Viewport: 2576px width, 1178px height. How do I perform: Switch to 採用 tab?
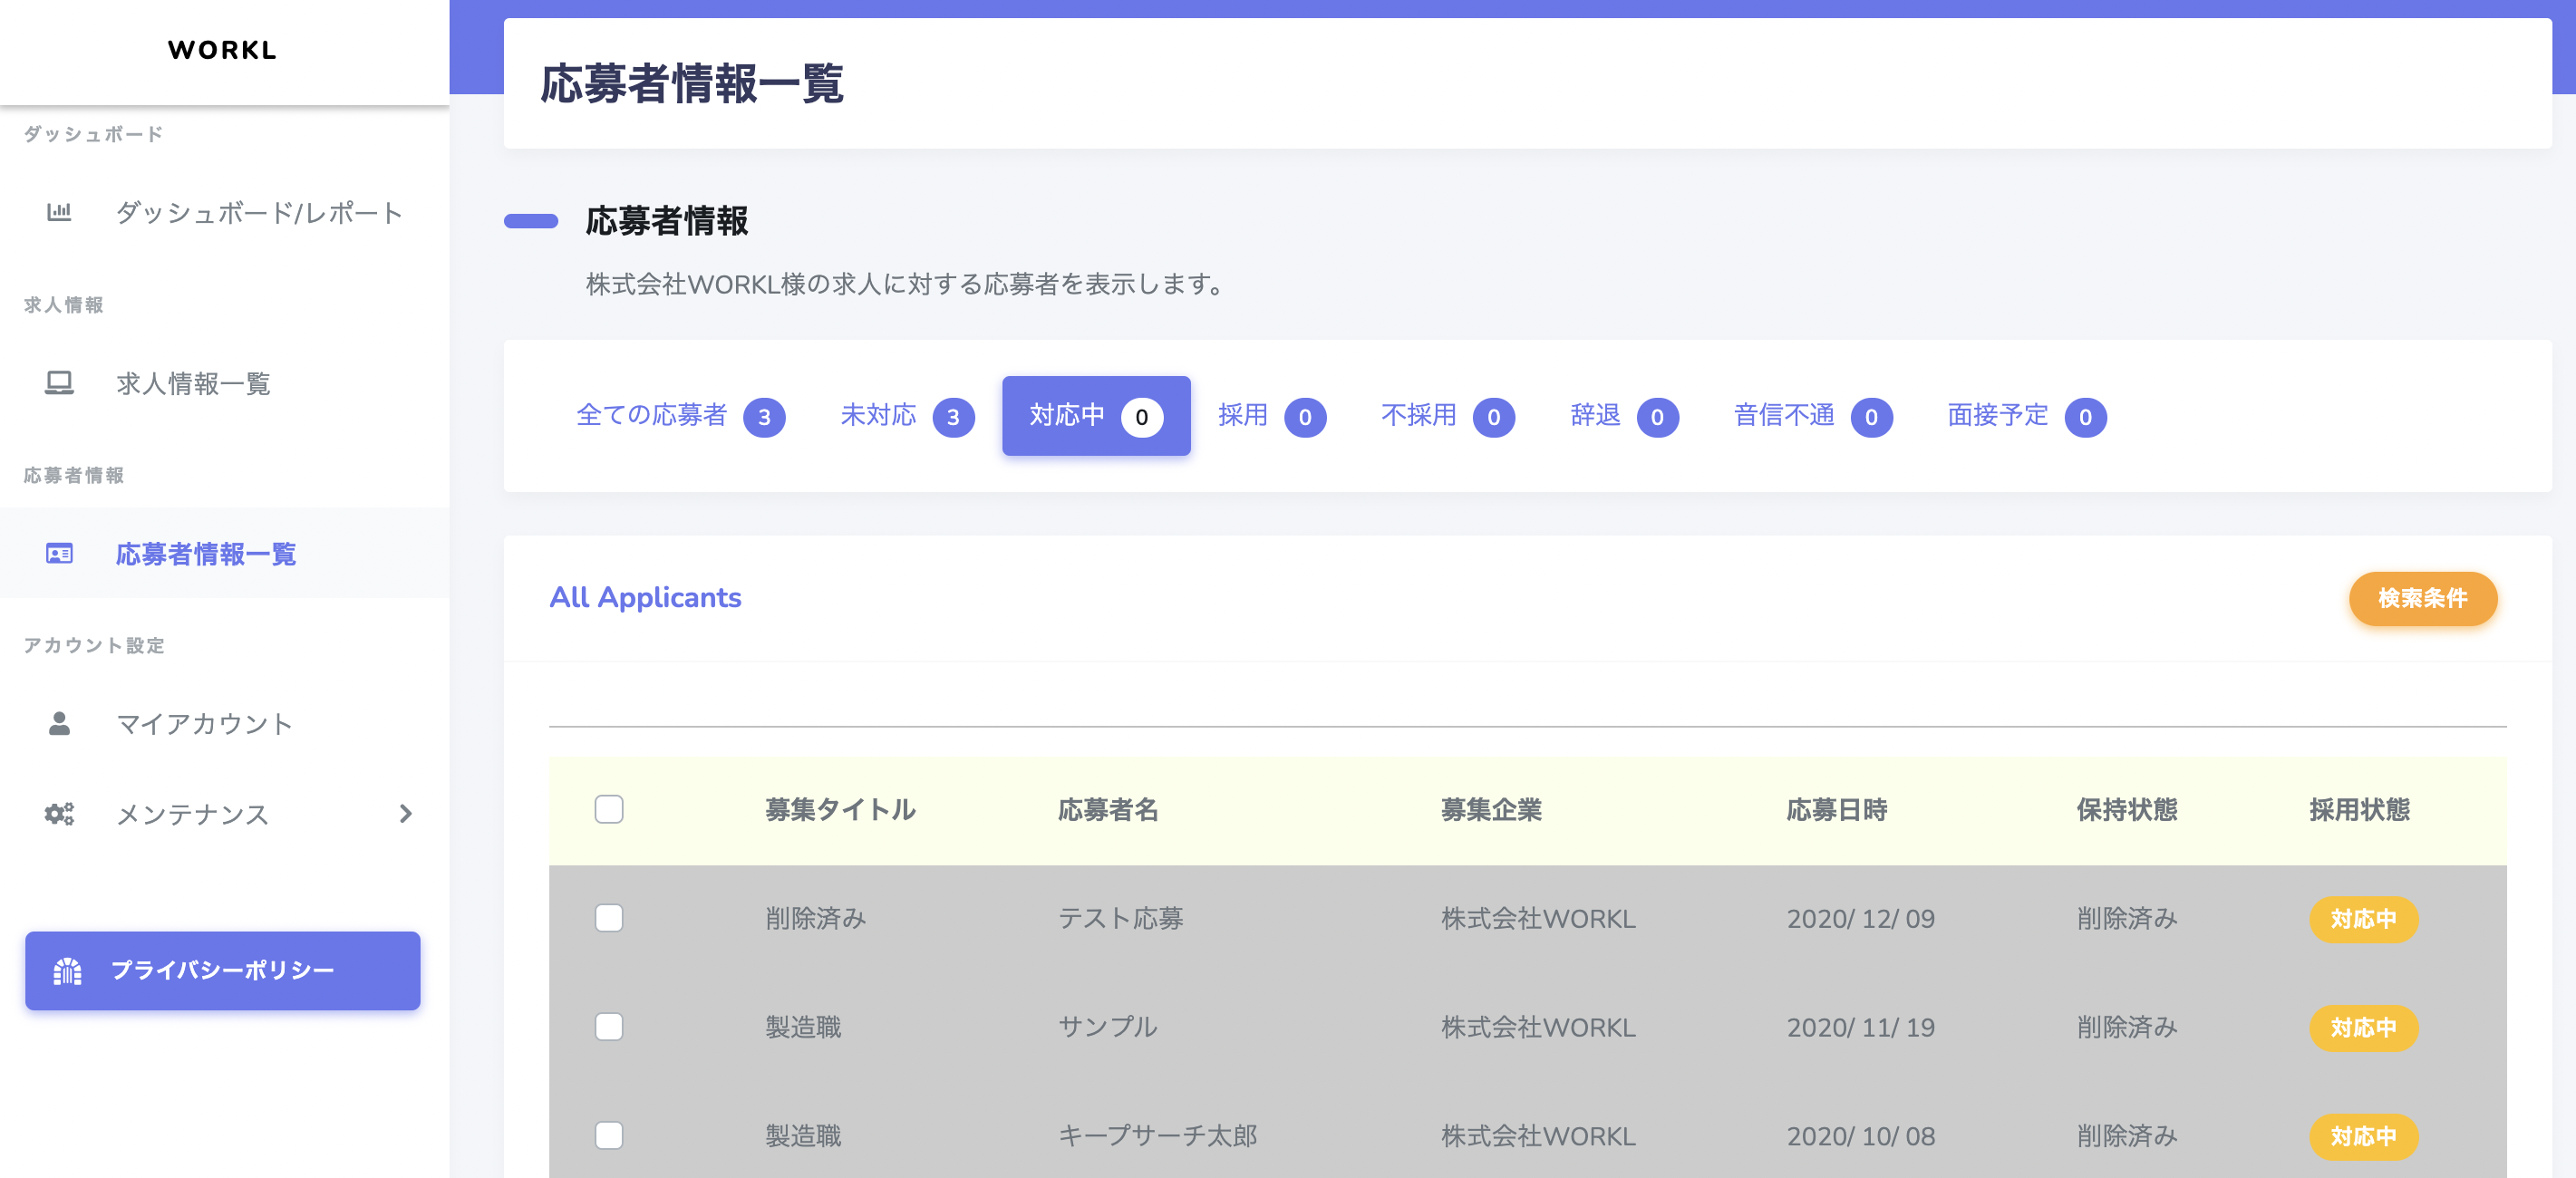coord(1272,416)
